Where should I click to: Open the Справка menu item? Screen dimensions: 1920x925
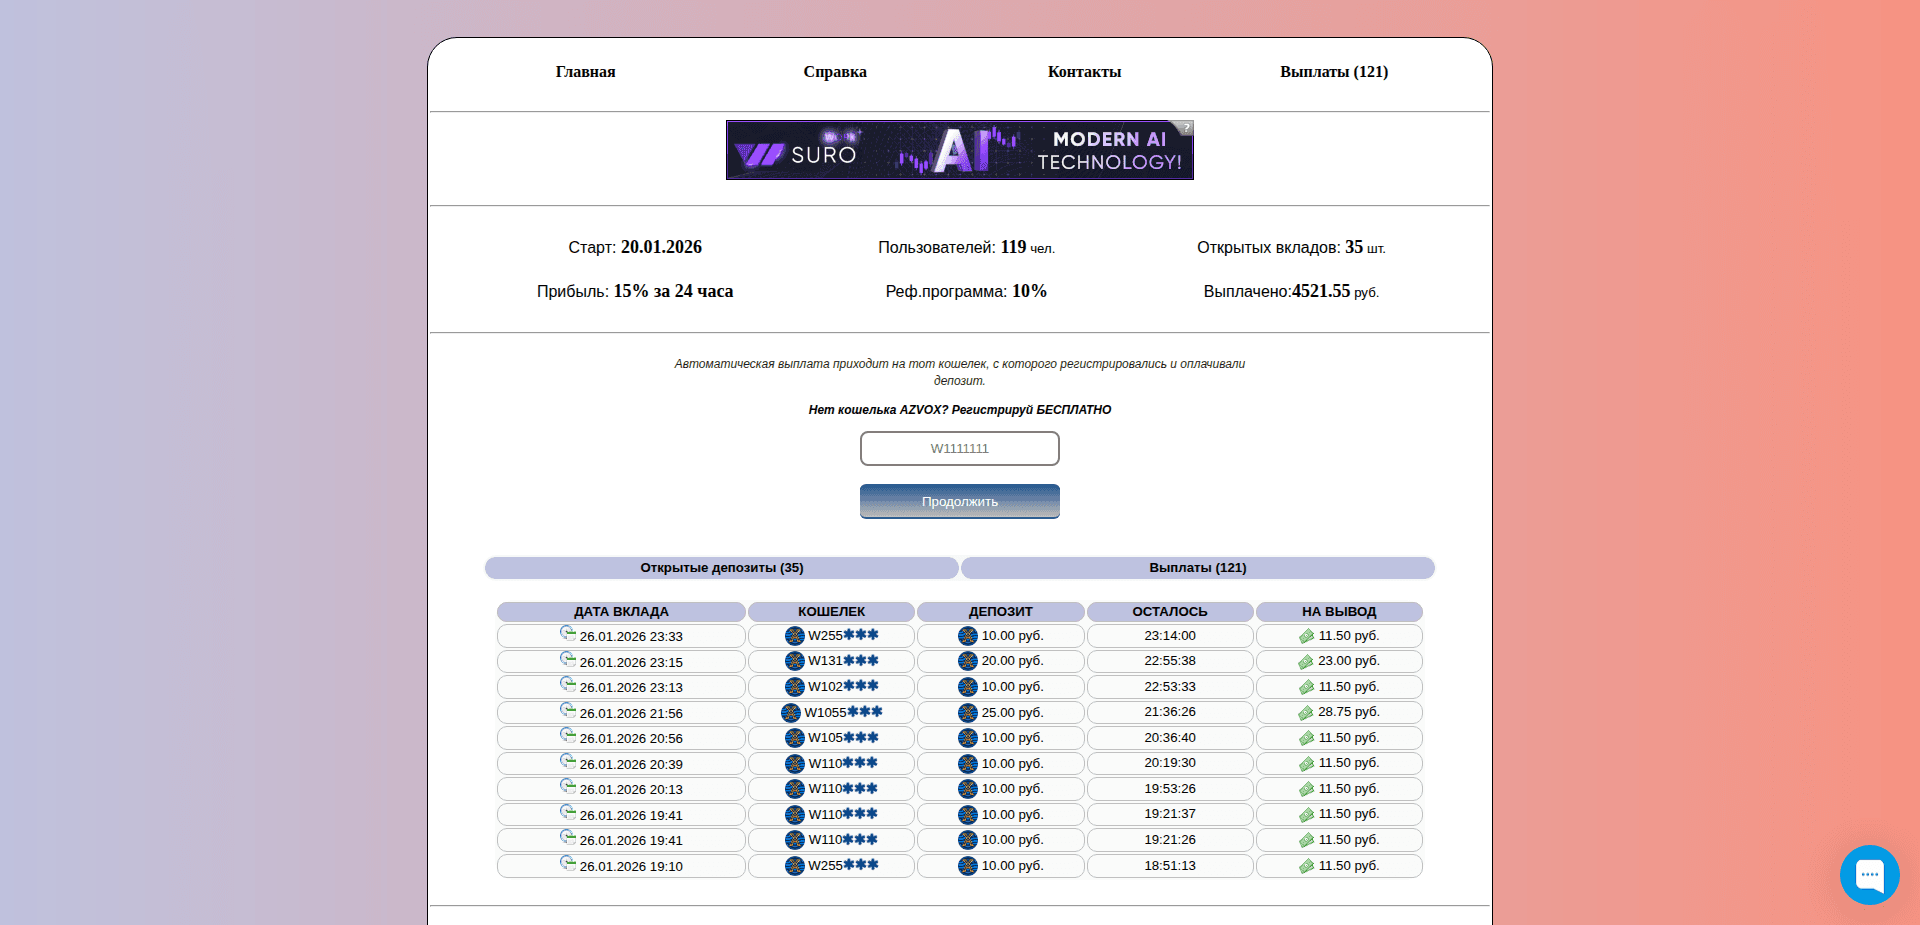point(835,71)
